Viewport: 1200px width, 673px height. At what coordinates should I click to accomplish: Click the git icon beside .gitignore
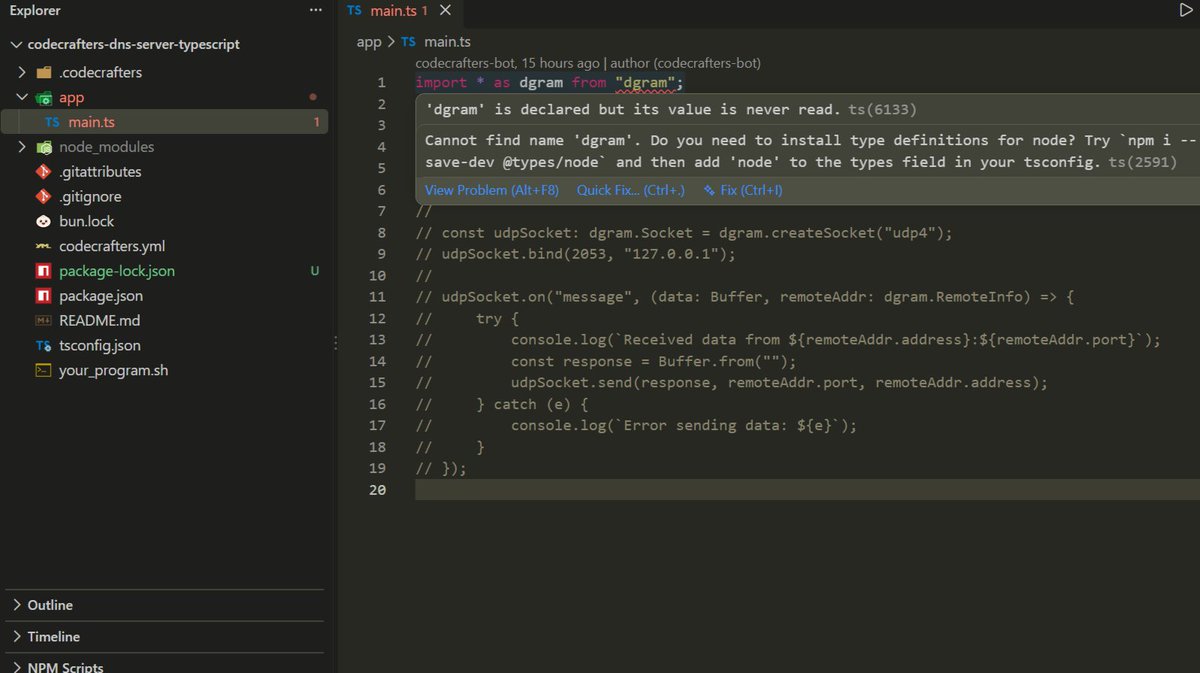[x=43, y=197]
